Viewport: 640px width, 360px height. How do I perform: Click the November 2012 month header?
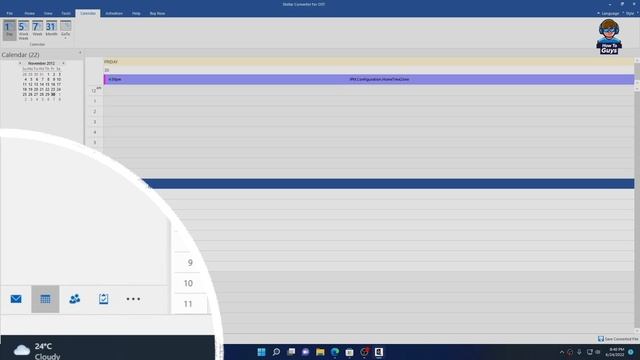pyautogui.click(x=41, y=63)
